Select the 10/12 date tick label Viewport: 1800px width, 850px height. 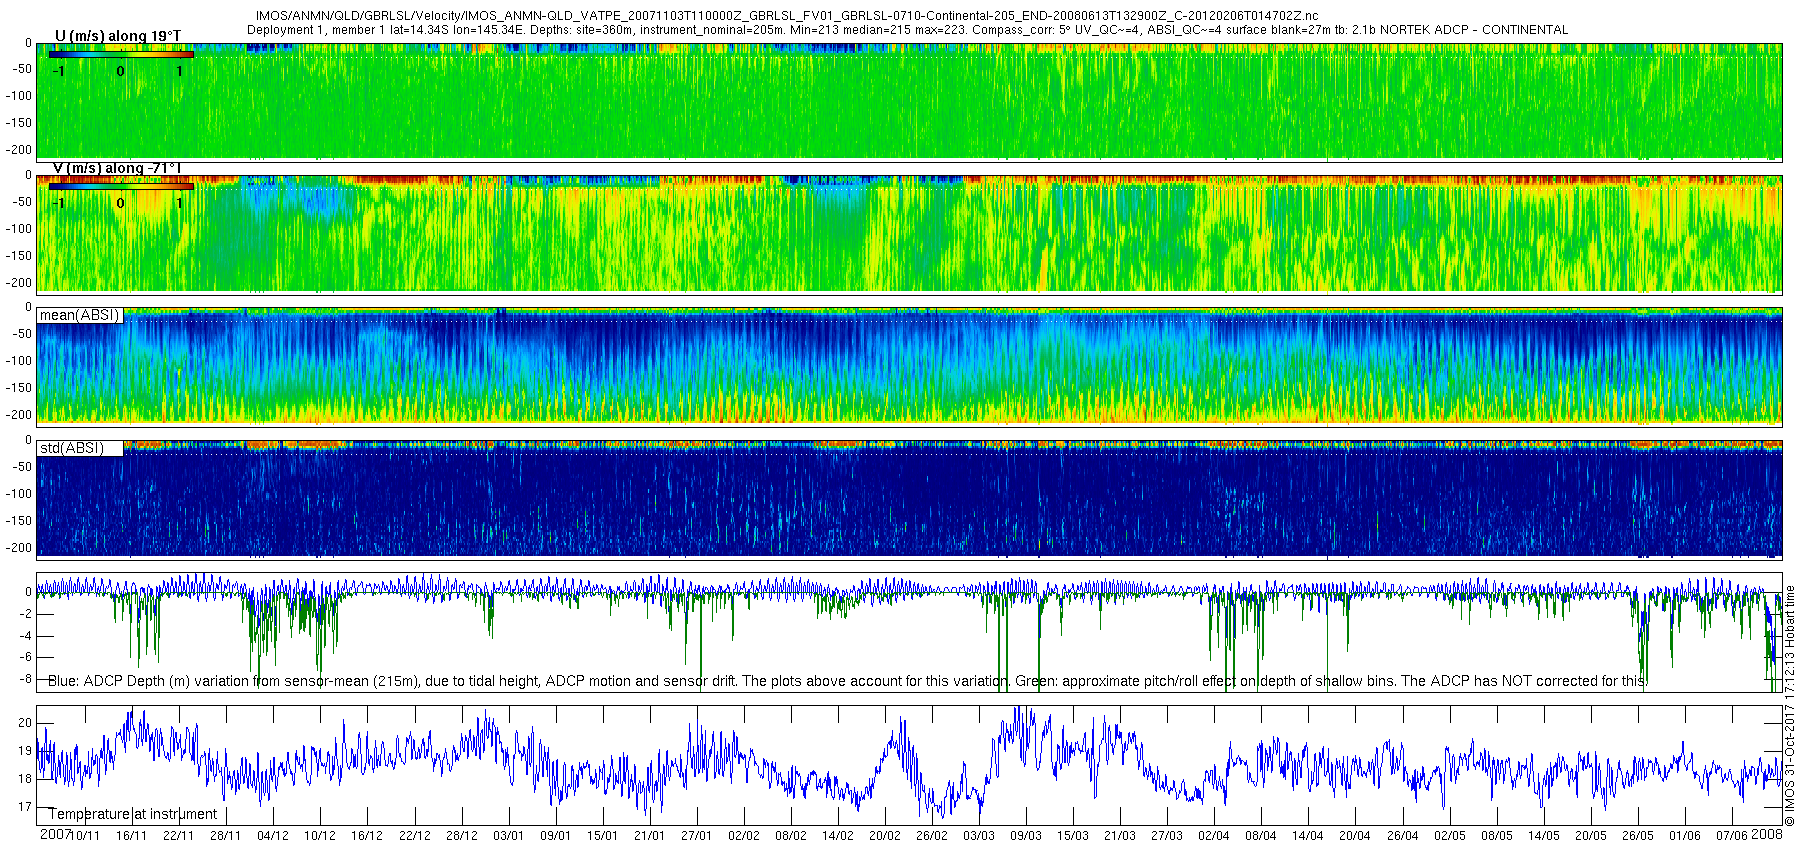(x=320, y=836)
